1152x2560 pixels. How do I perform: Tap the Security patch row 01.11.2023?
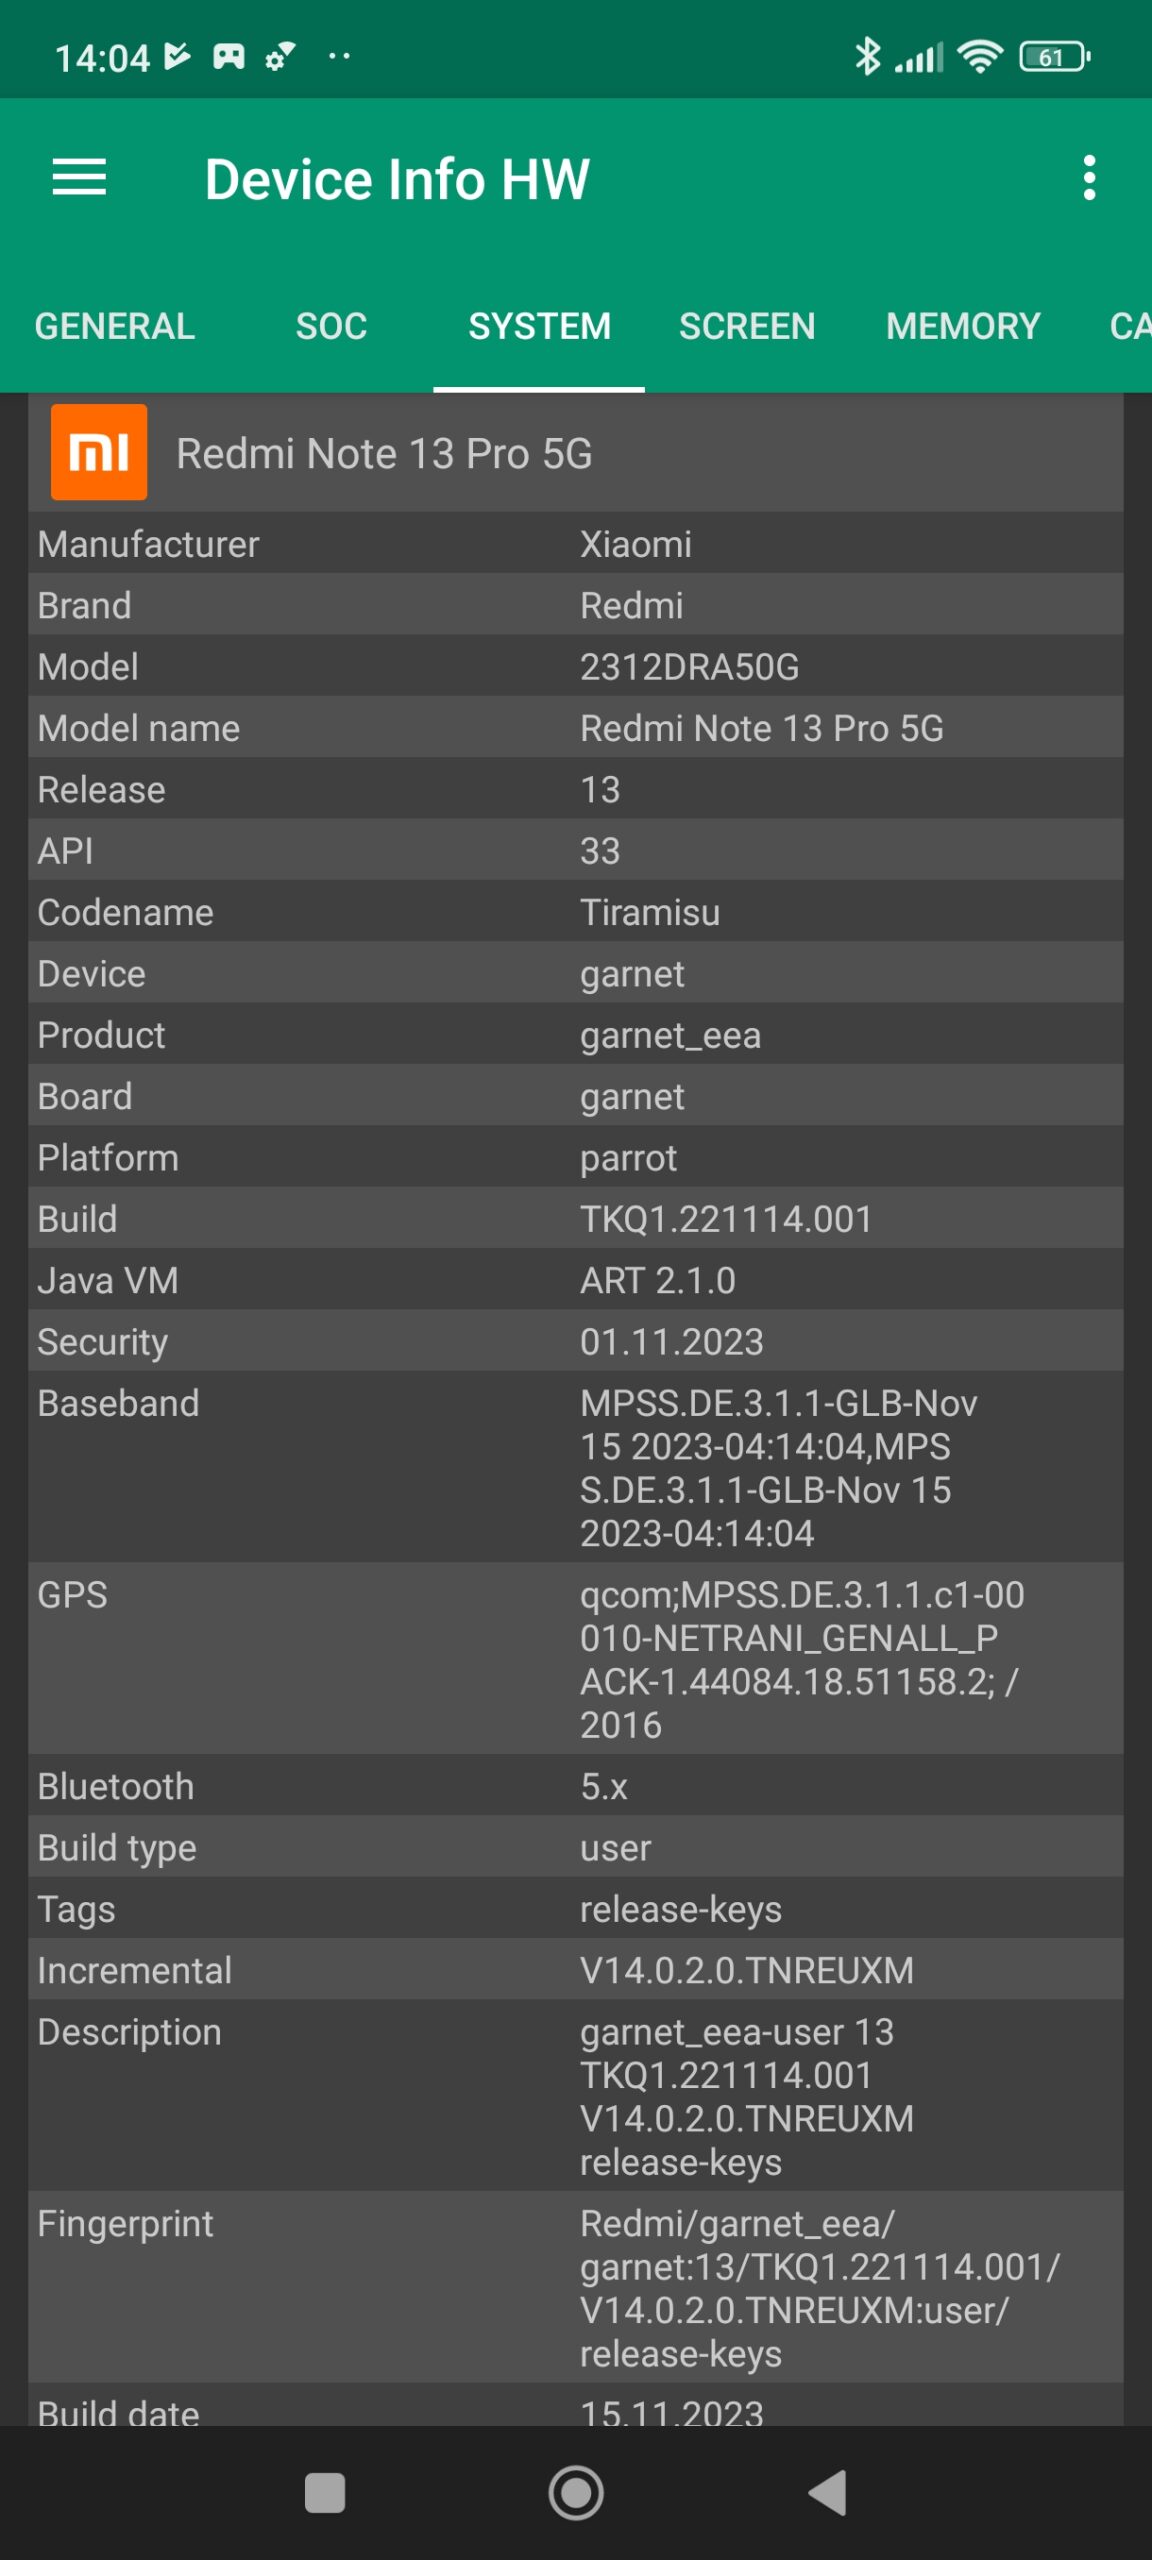pyautogui.click(x=672, y=1342)
